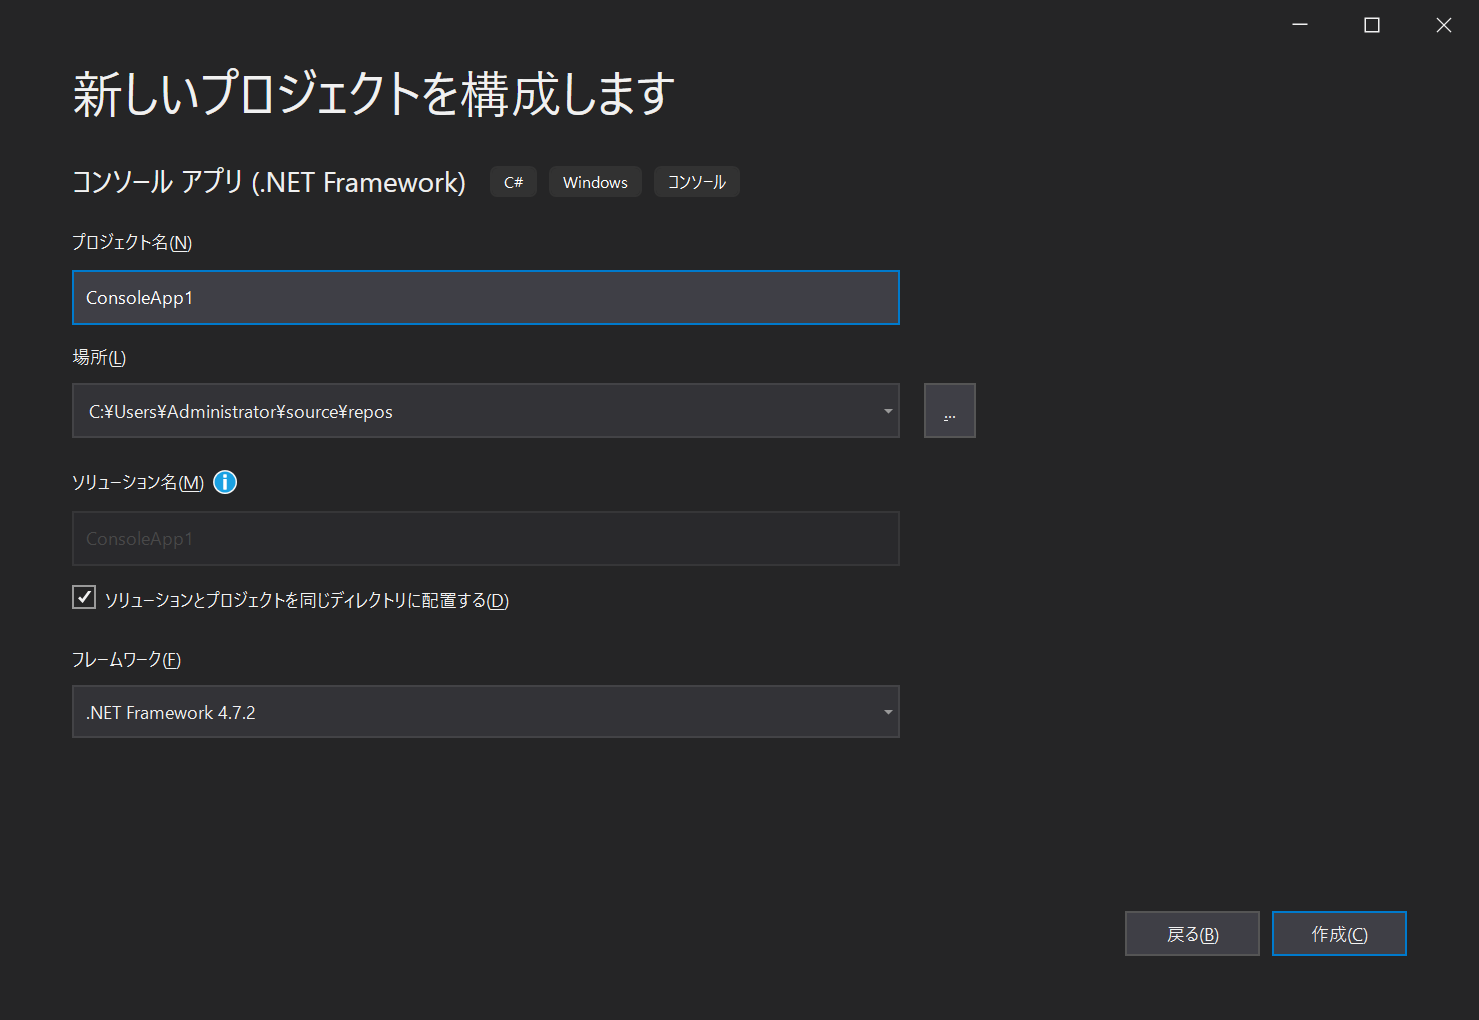Click the プロジェクト名(N) label
1479x1020 pixels.
(132, 242)
